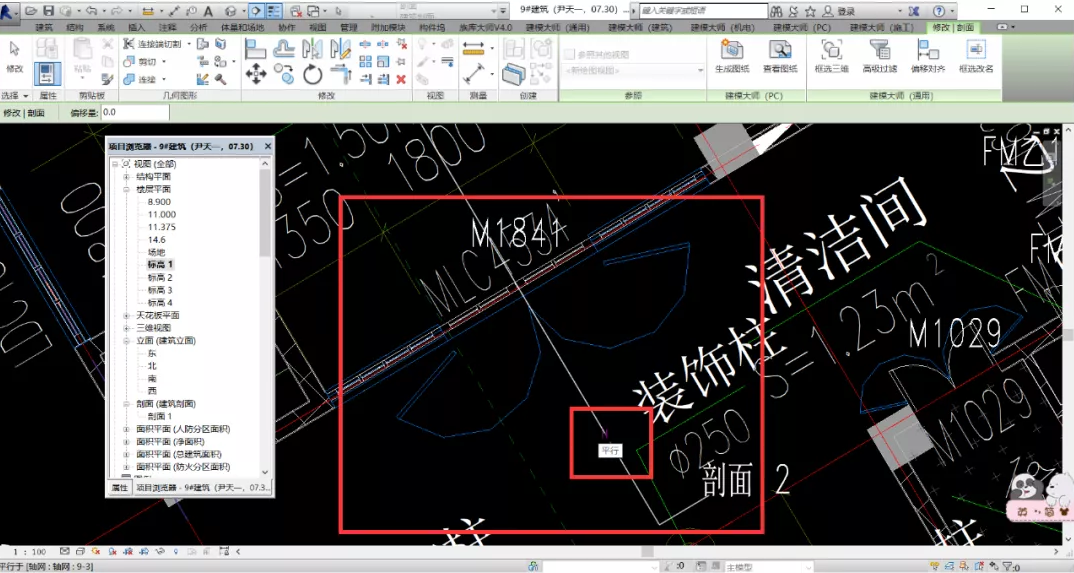This screenshot has width=1074, height=573.
Task: Open the Help question mark icon
Action: 938,11
